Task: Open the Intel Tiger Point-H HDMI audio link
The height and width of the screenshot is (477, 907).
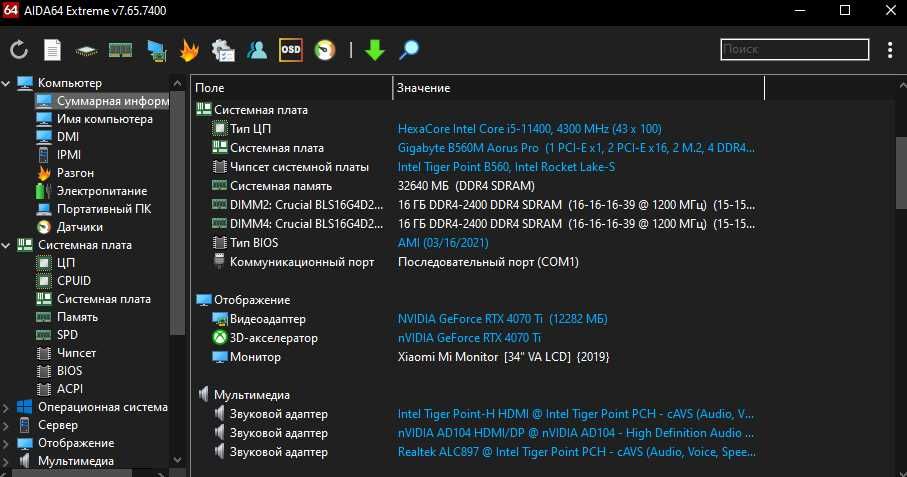Action: [576, 414]
